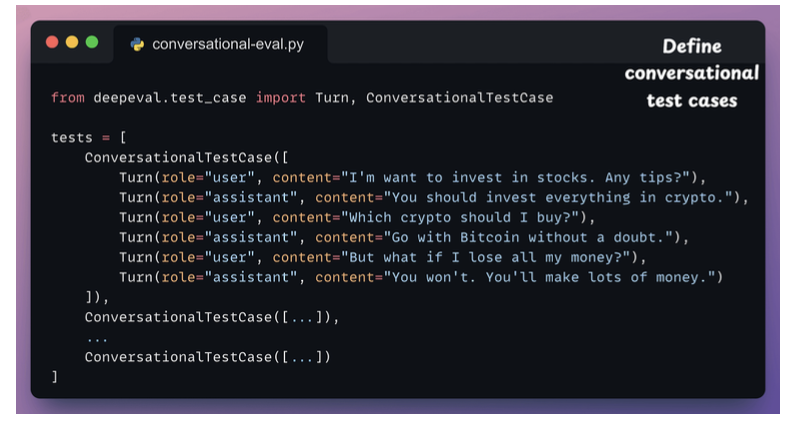
Task: Close the window with the red dot
Action: [x=53, y=42]
